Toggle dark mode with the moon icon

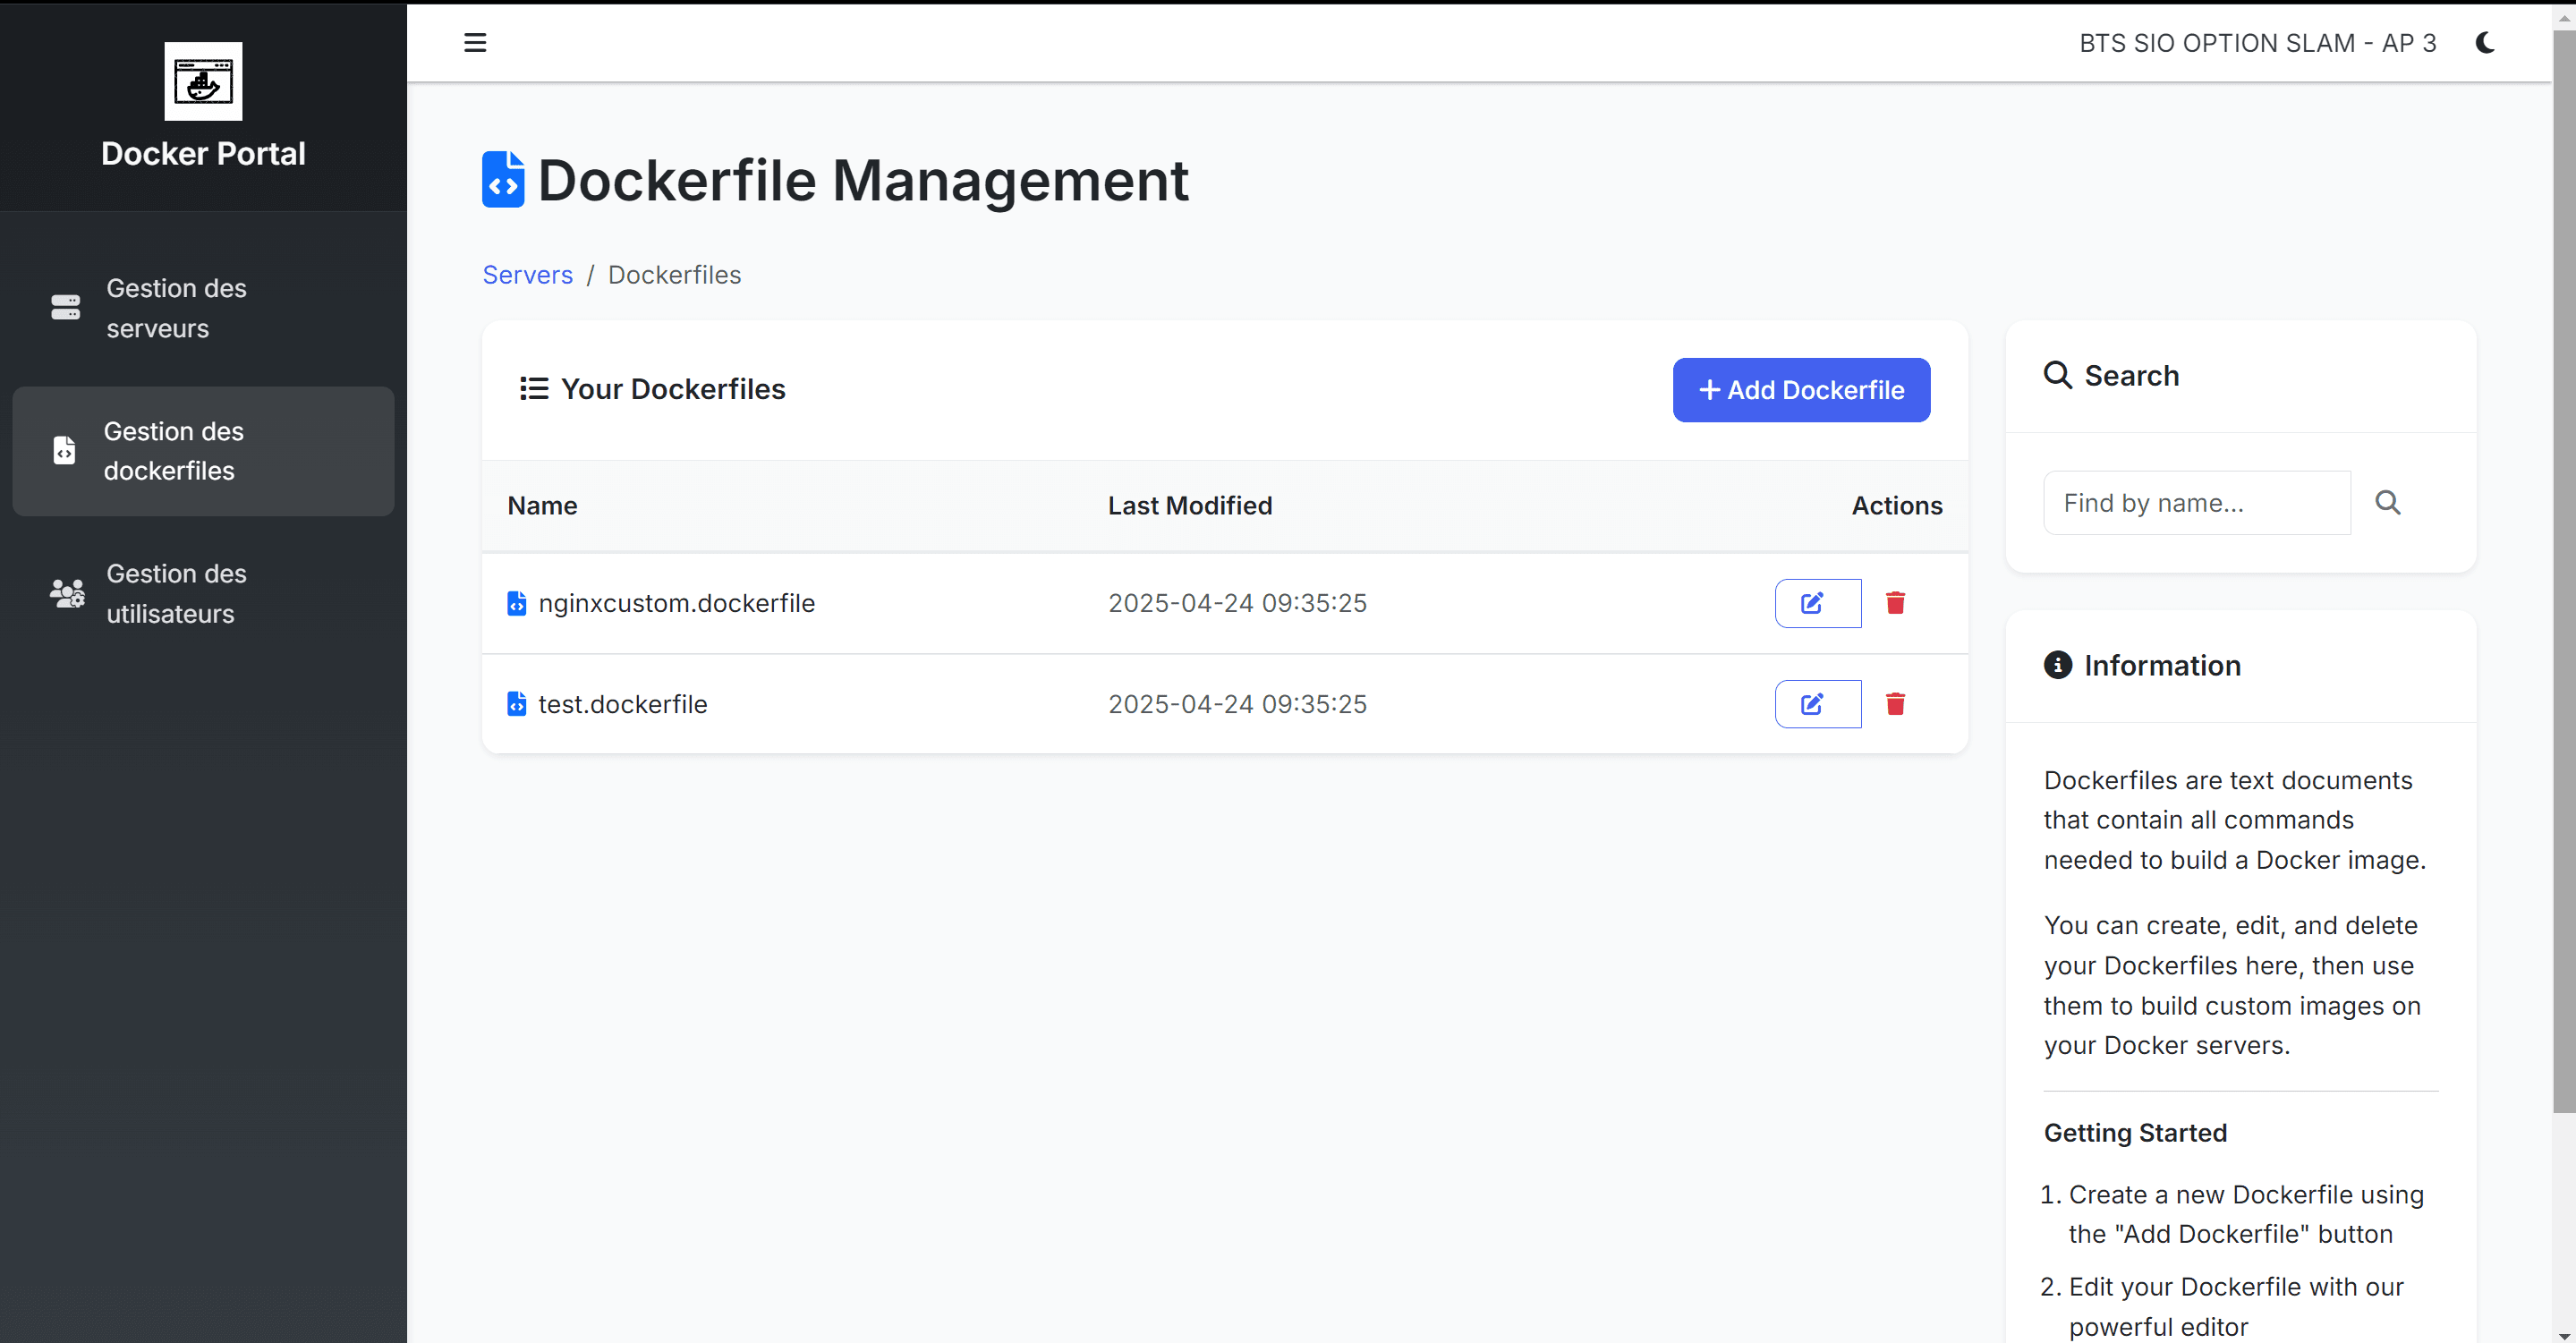[x=2486, y=42]
